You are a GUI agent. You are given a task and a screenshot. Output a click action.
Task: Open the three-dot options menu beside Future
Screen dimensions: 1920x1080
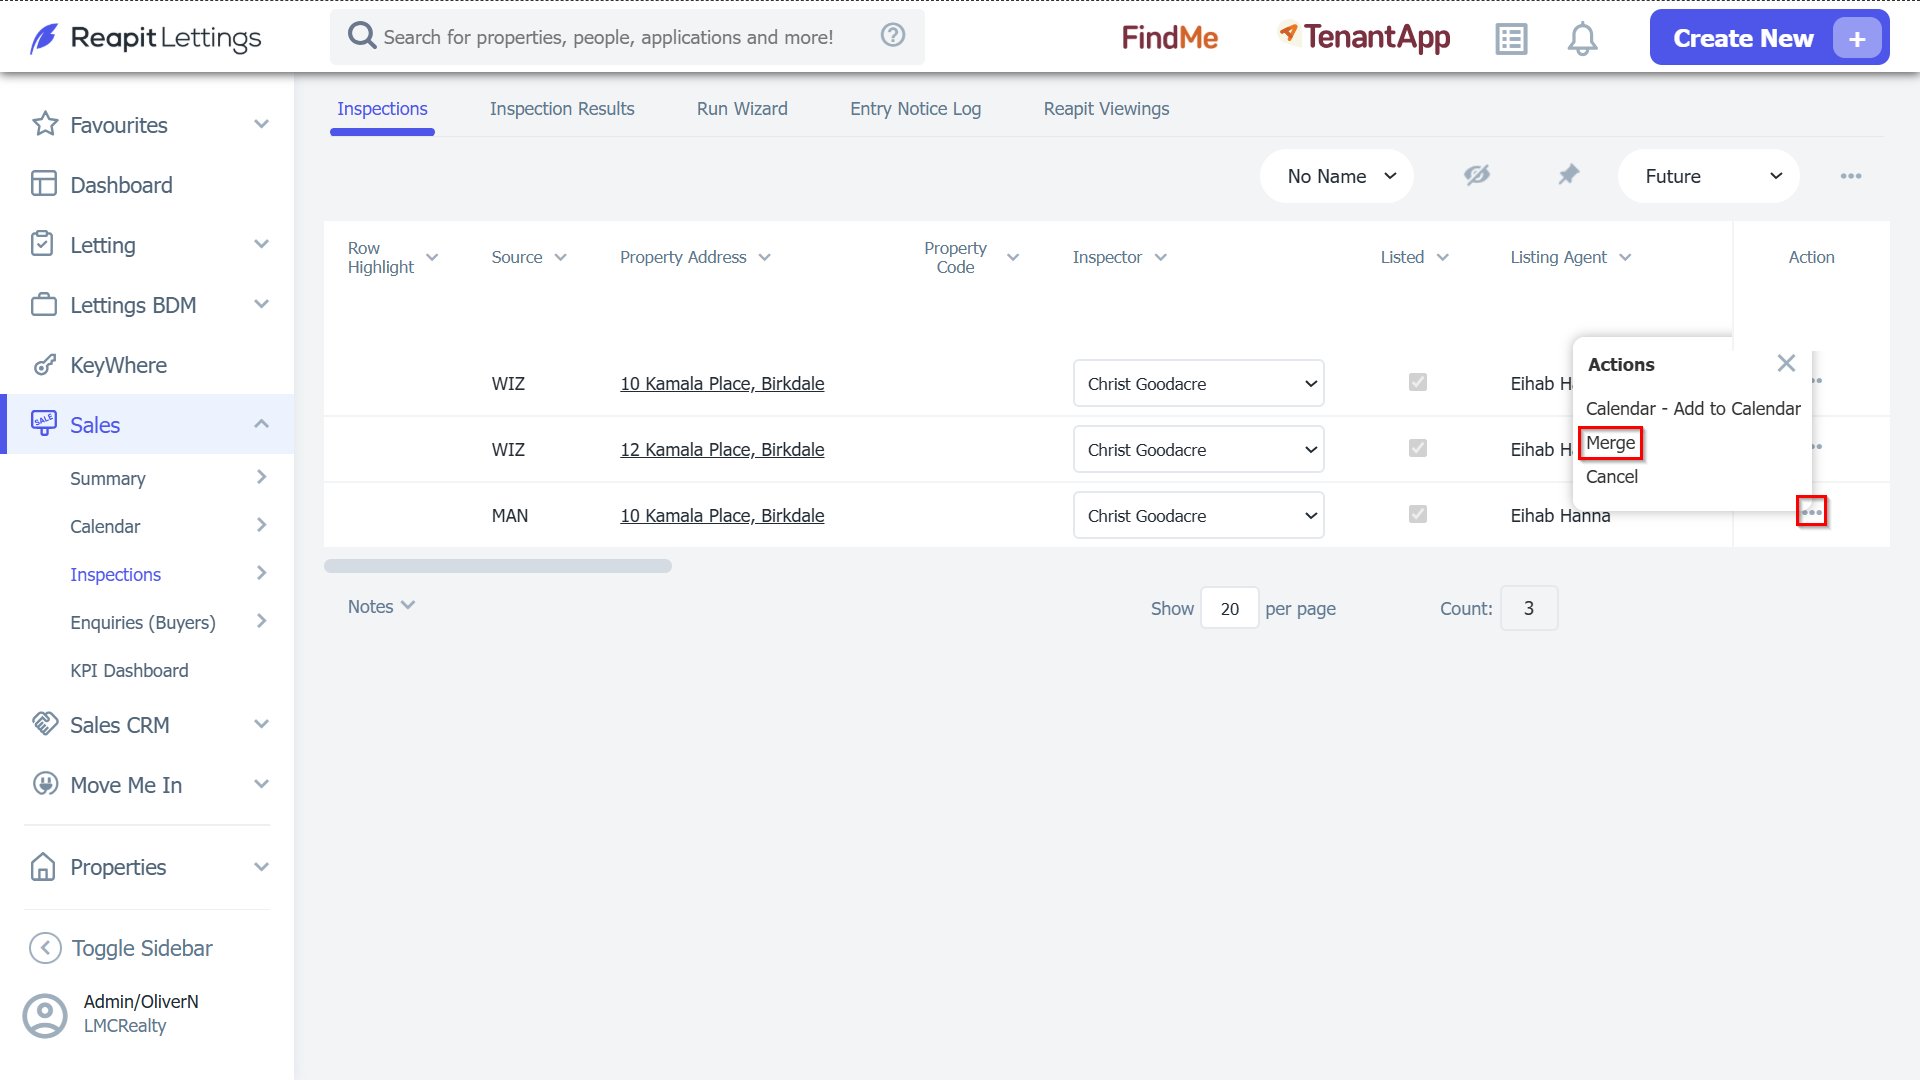click(1851, 176)
